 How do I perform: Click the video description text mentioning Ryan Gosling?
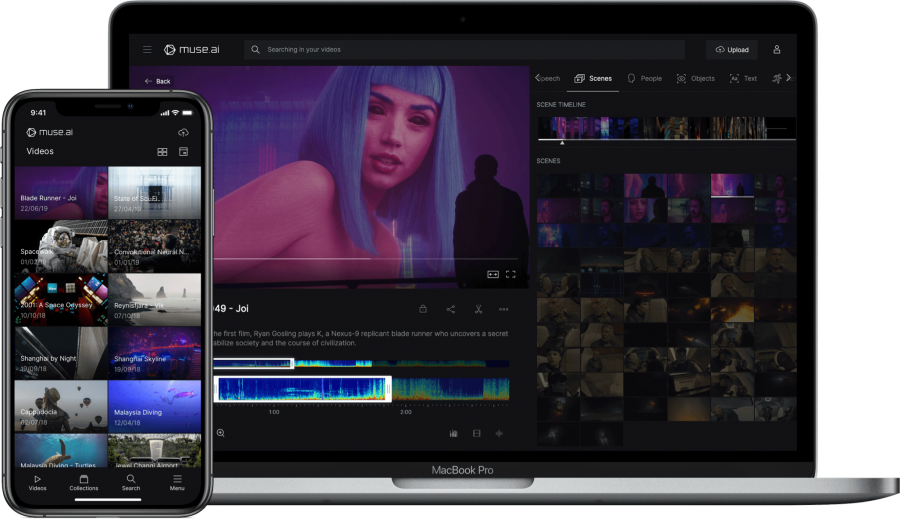360,338
